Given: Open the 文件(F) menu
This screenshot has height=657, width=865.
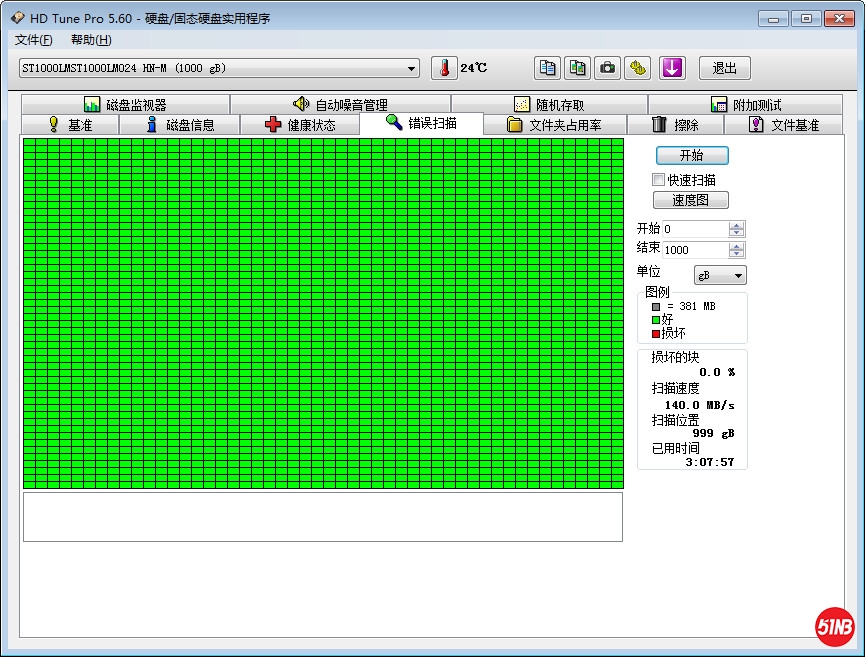Looking at the screenshot, I should (x=34, y=40).
